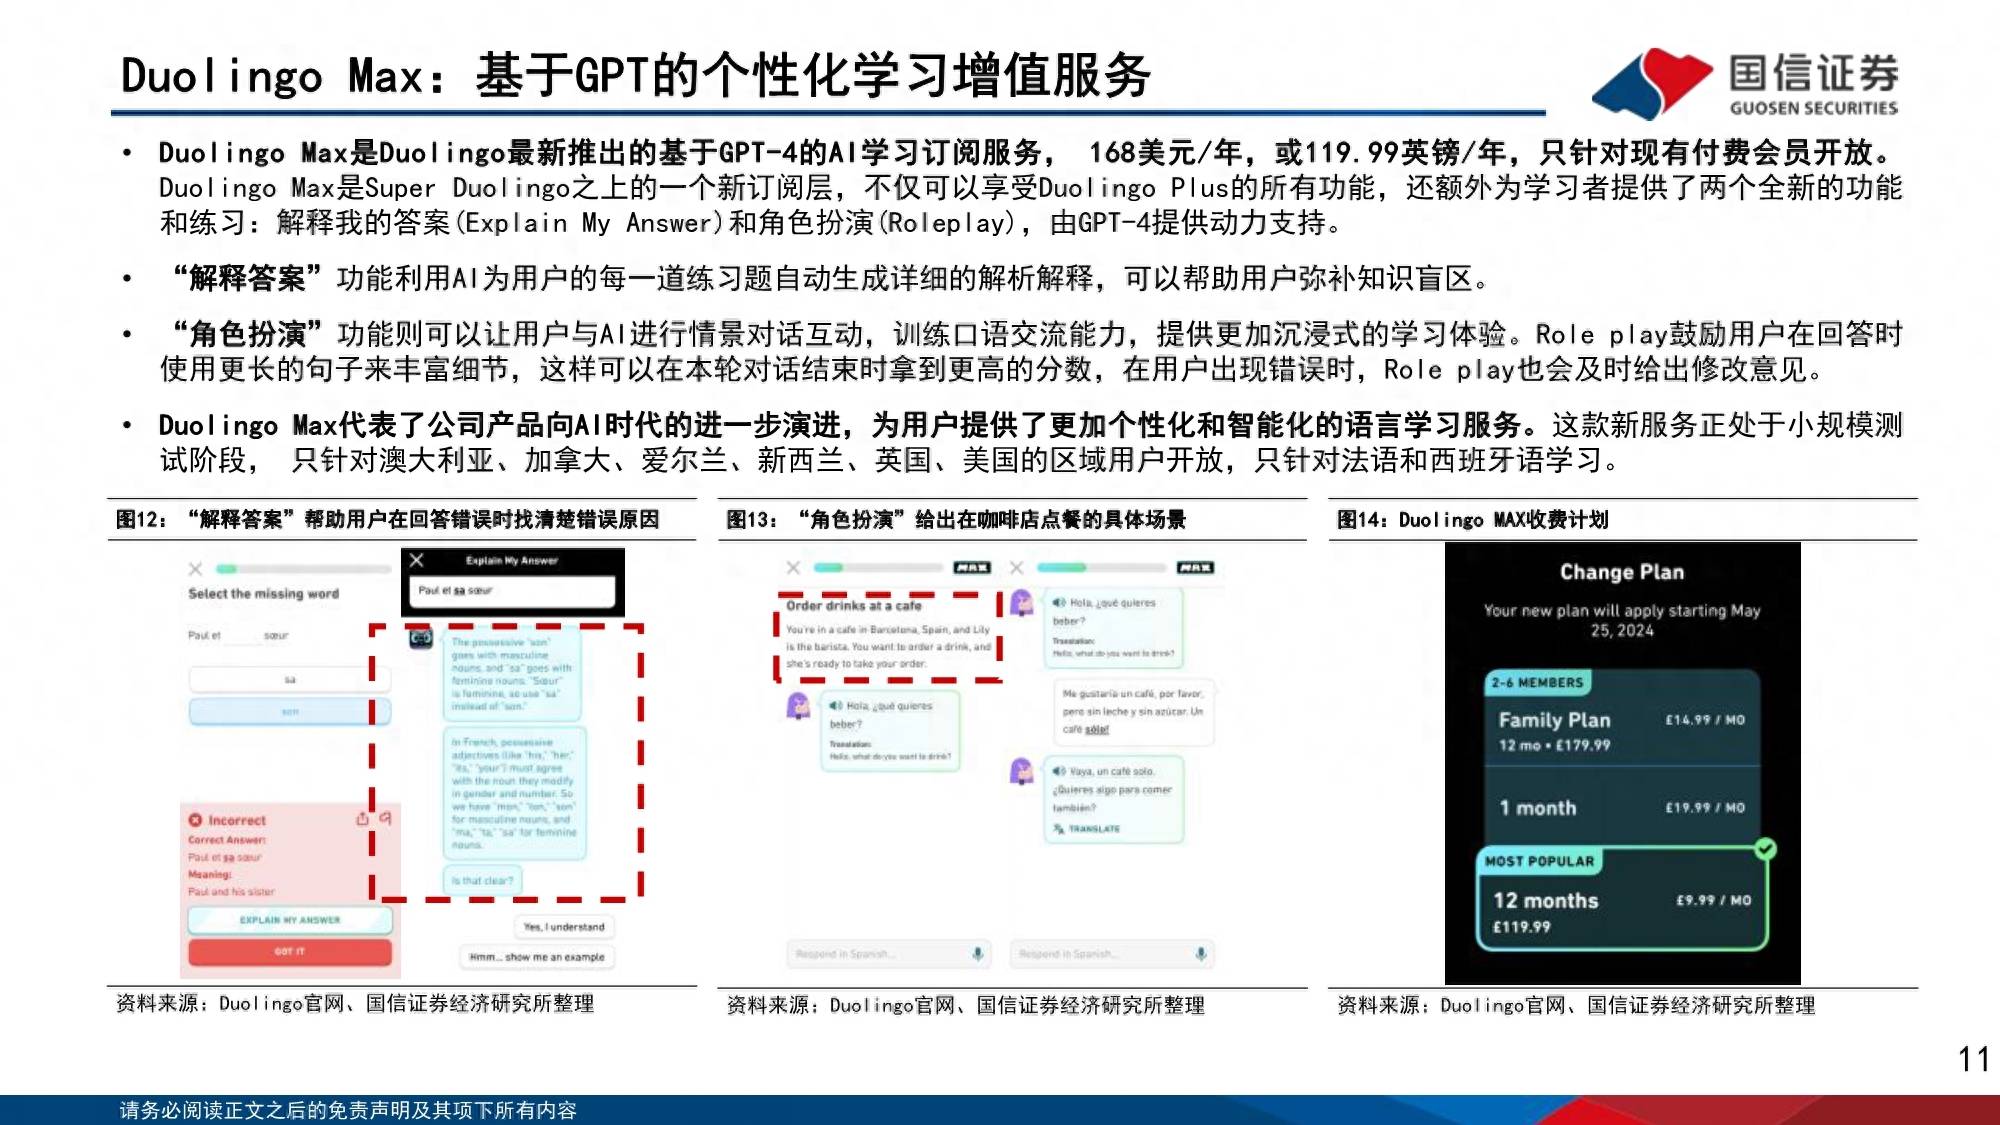Close the Order drinks at a cafe screen
The image size is (2000, 1125).
pos(793,568)
